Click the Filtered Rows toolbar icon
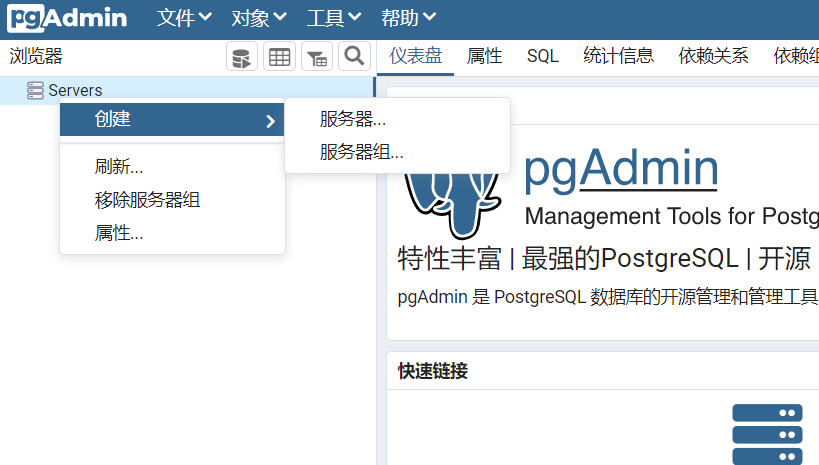This screenshot has width=819, height=465. point(316,57)
